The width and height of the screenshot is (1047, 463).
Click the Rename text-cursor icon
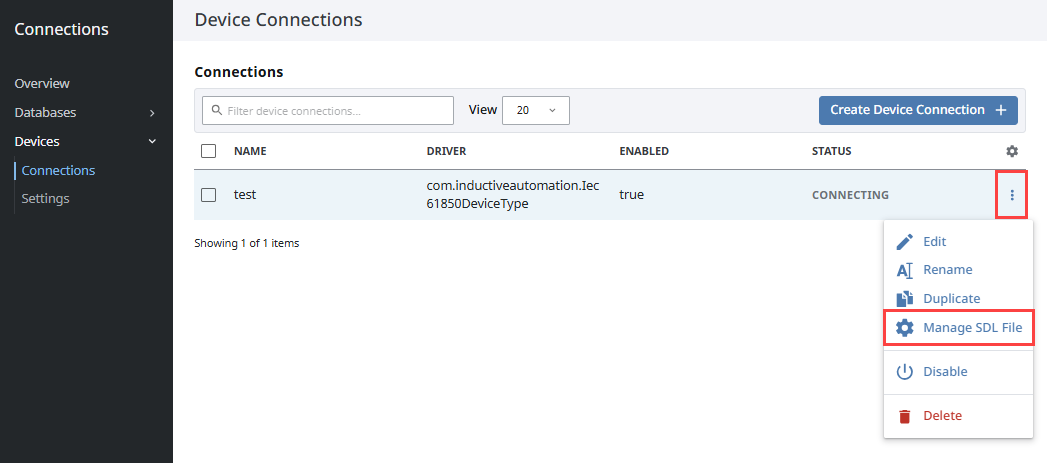pos(904,270)
